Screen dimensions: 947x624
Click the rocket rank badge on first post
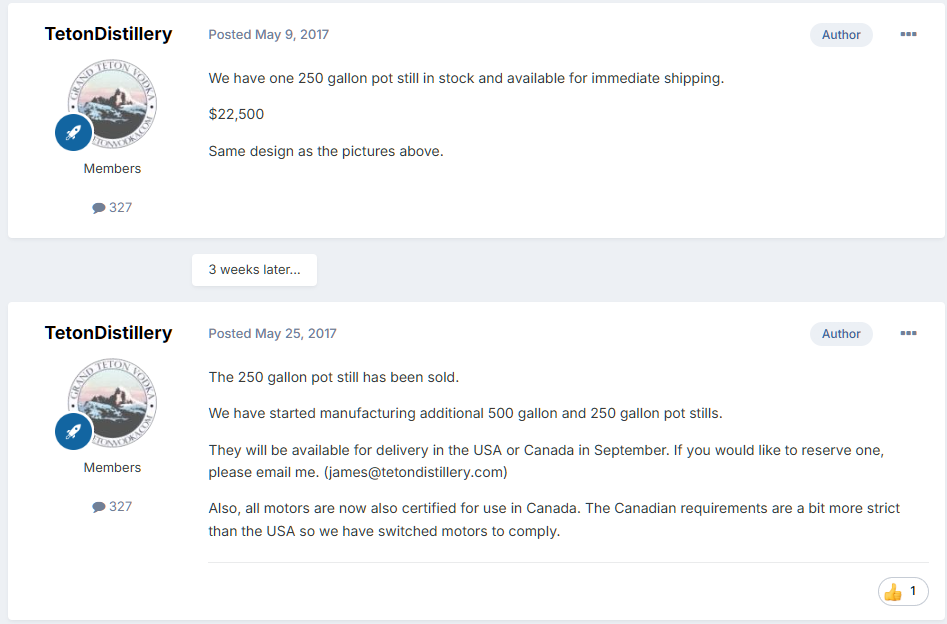pyautogui.click(x=74, y=131)
